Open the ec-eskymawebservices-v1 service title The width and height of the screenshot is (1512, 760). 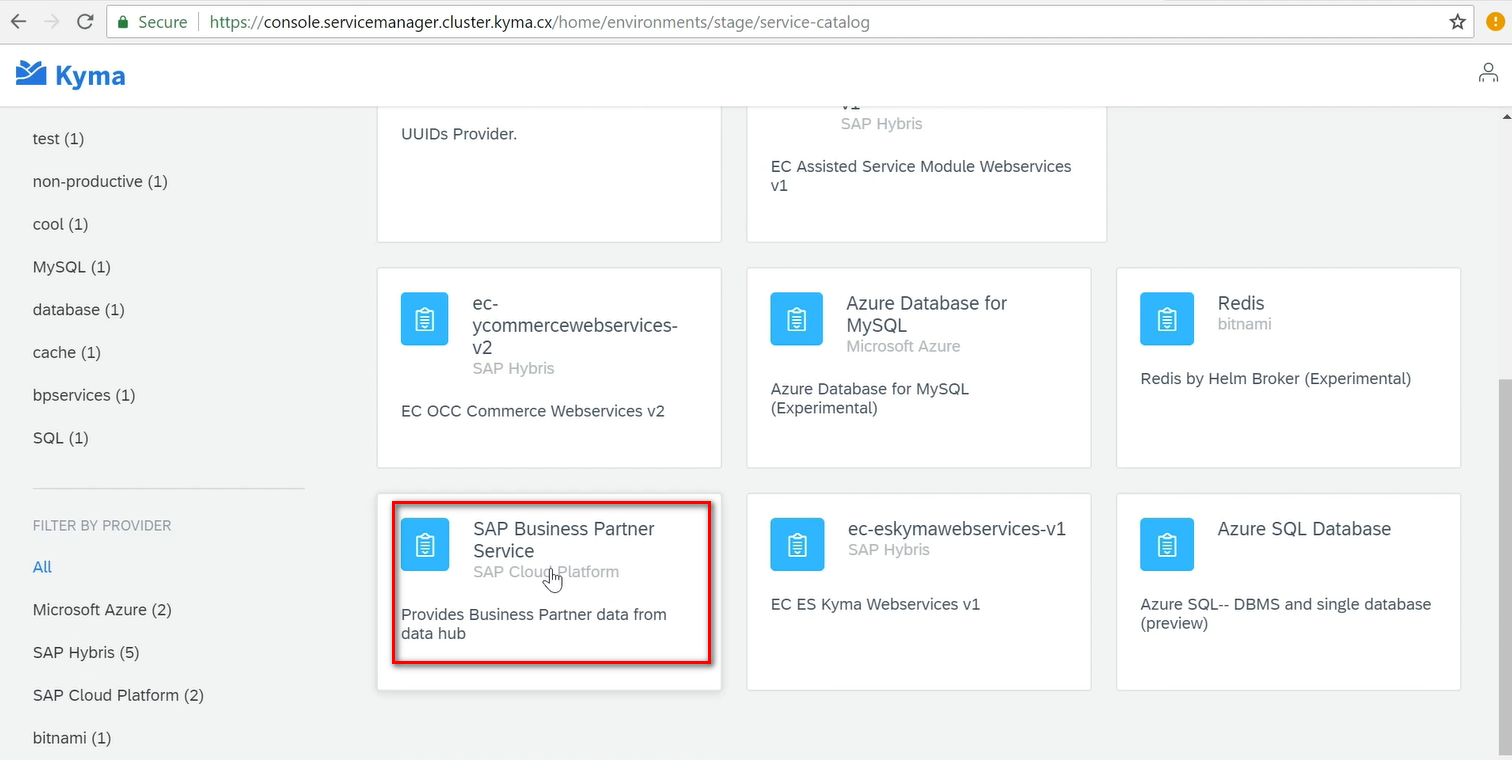[957, 529]
